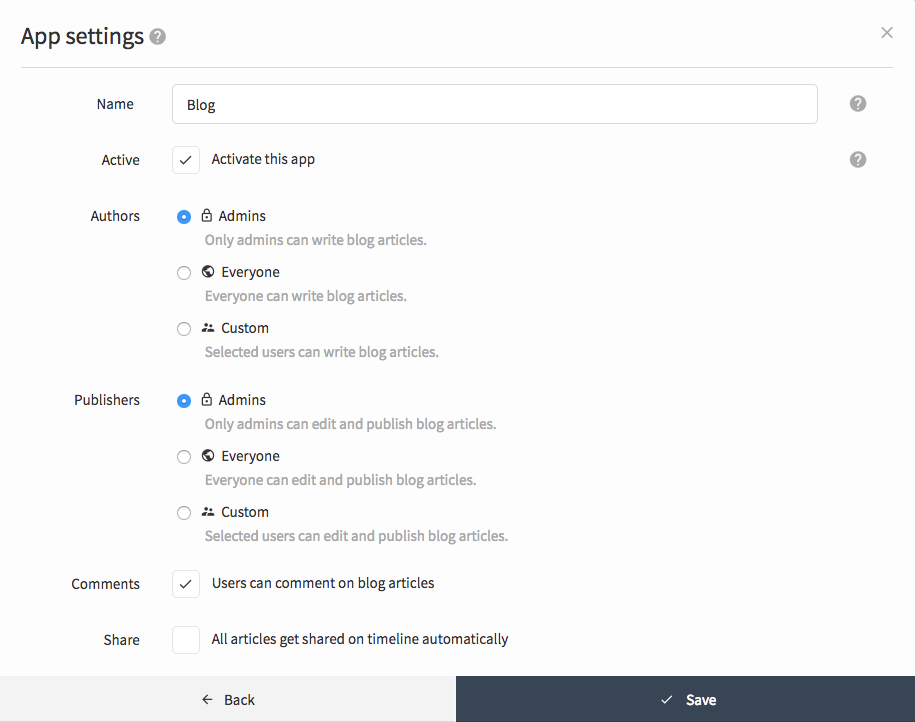Go Back to previous screen
The height and width of the screenshot is (722, 915).
tap(228, 699)
